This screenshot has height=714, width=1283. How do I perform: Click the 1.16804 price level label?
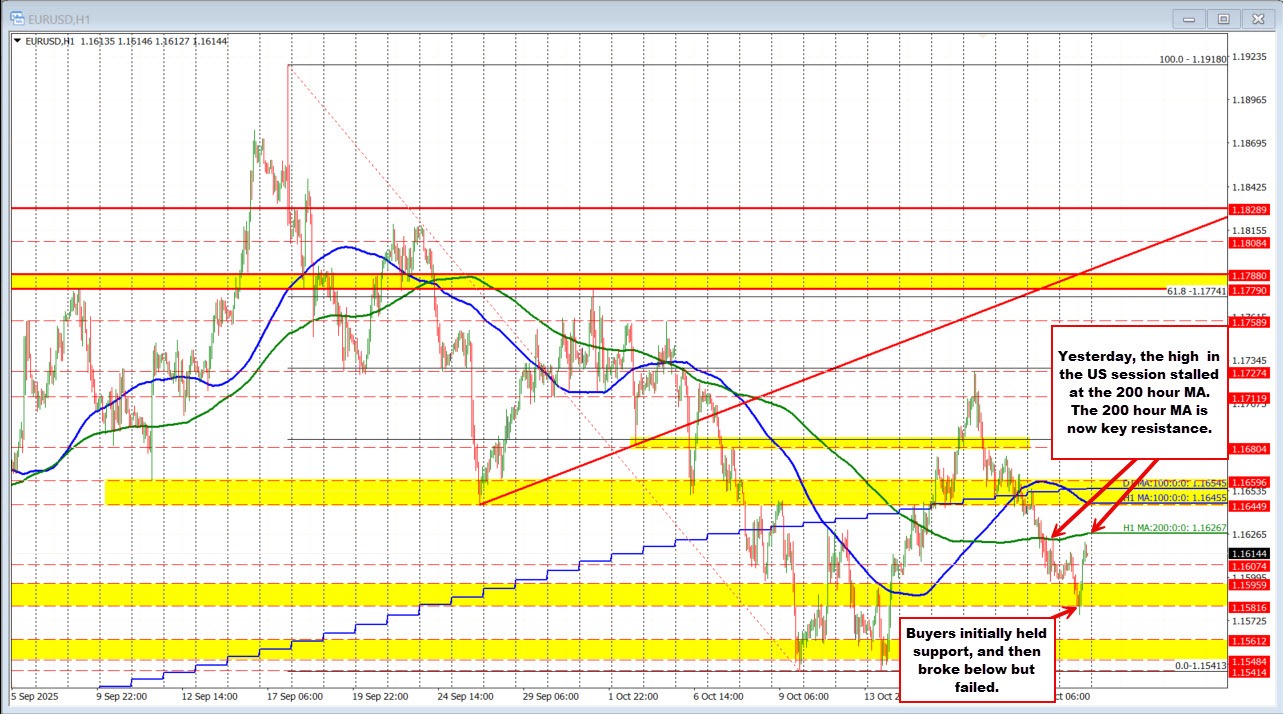click(x=1249, y=449)
